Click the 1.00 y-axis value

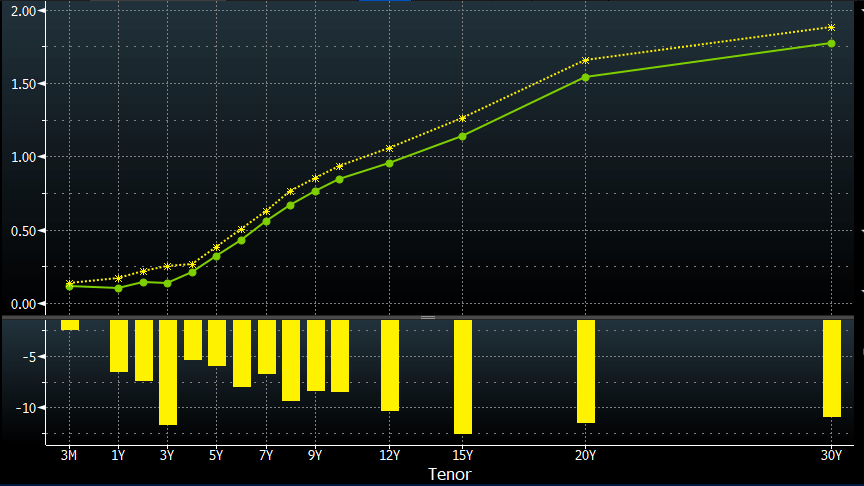tap(24, 157)
